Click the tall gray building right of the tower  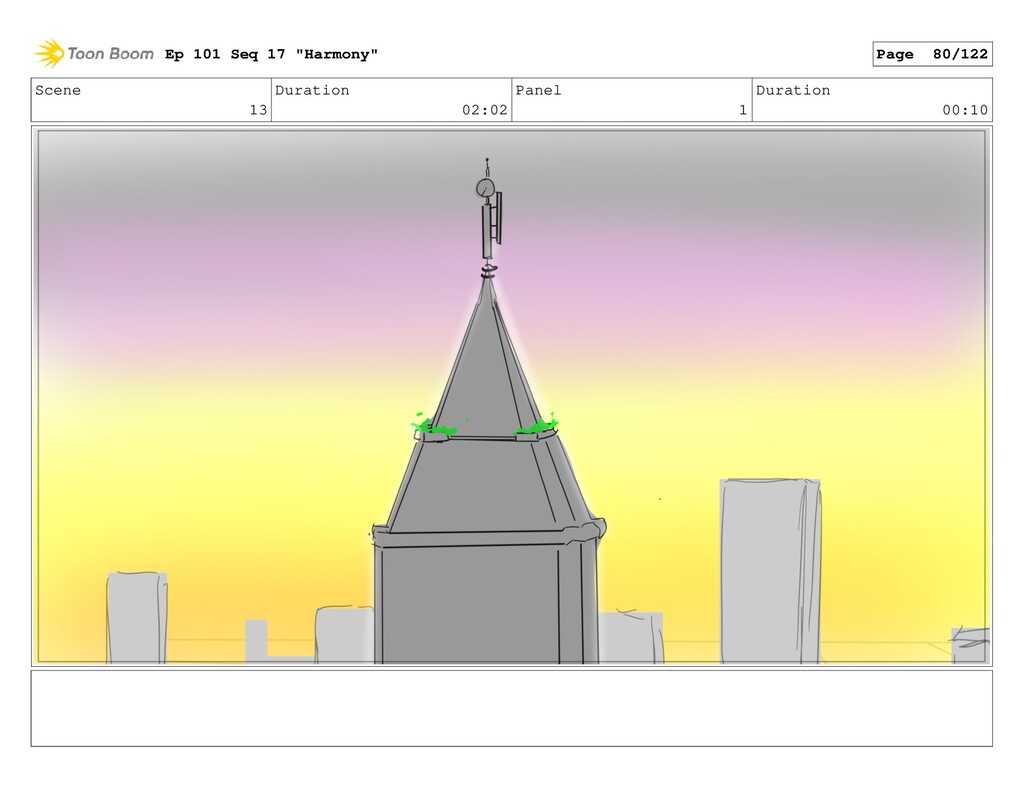click(x=769, y=570)
